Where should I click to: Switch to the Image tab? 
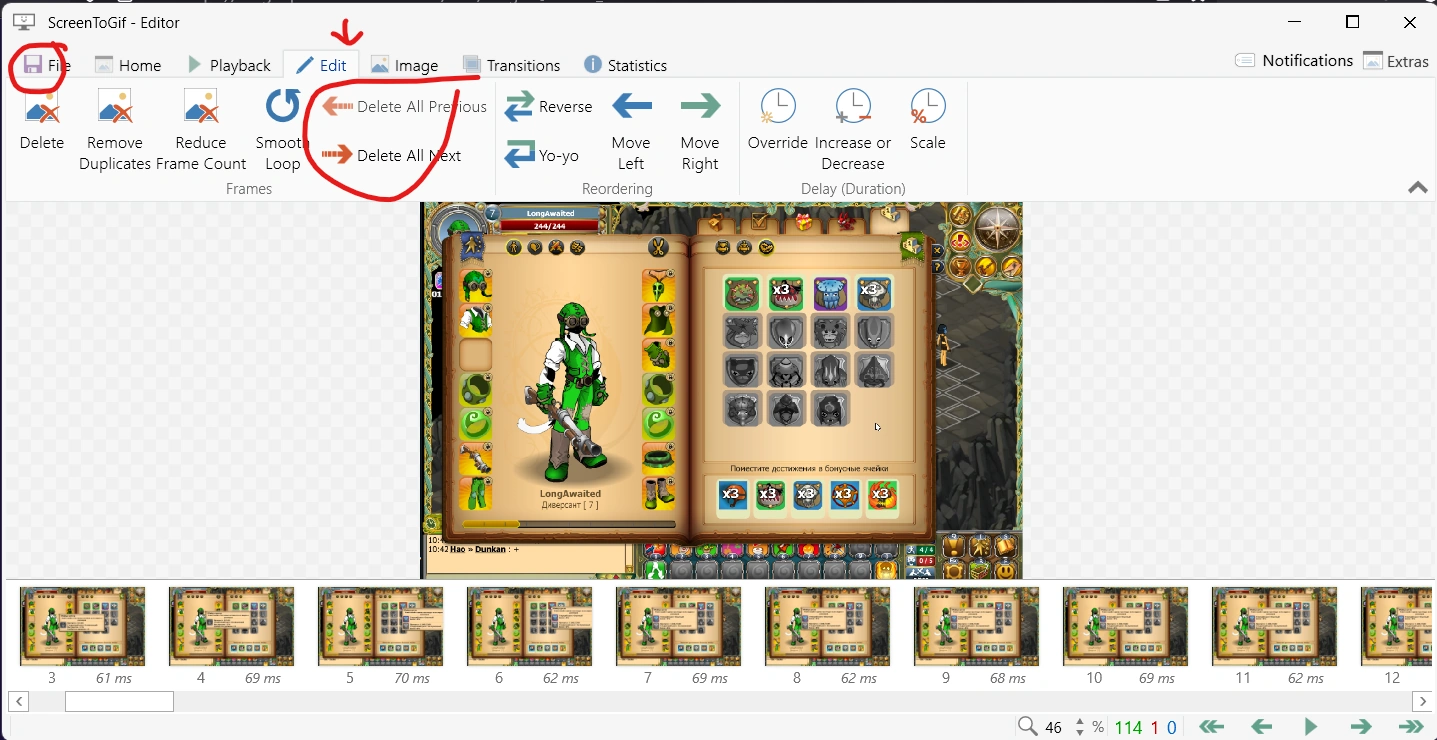click(405, 65)
